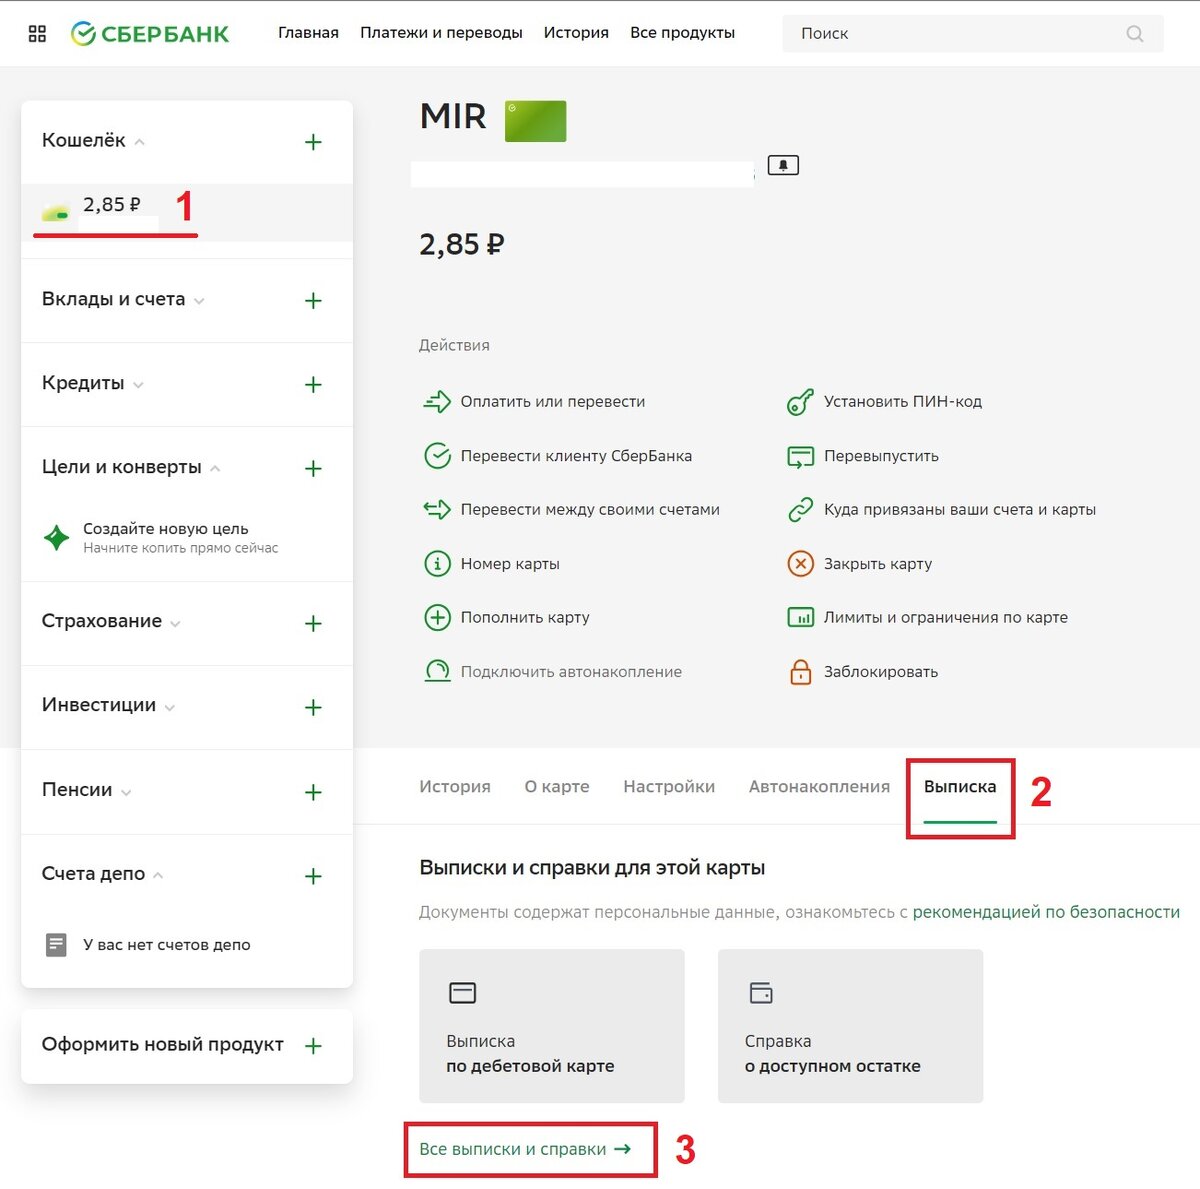This screenshot has width=1200, height=1189.
Task: Add new Кредиты with plus icon
Action: (313, 385)
